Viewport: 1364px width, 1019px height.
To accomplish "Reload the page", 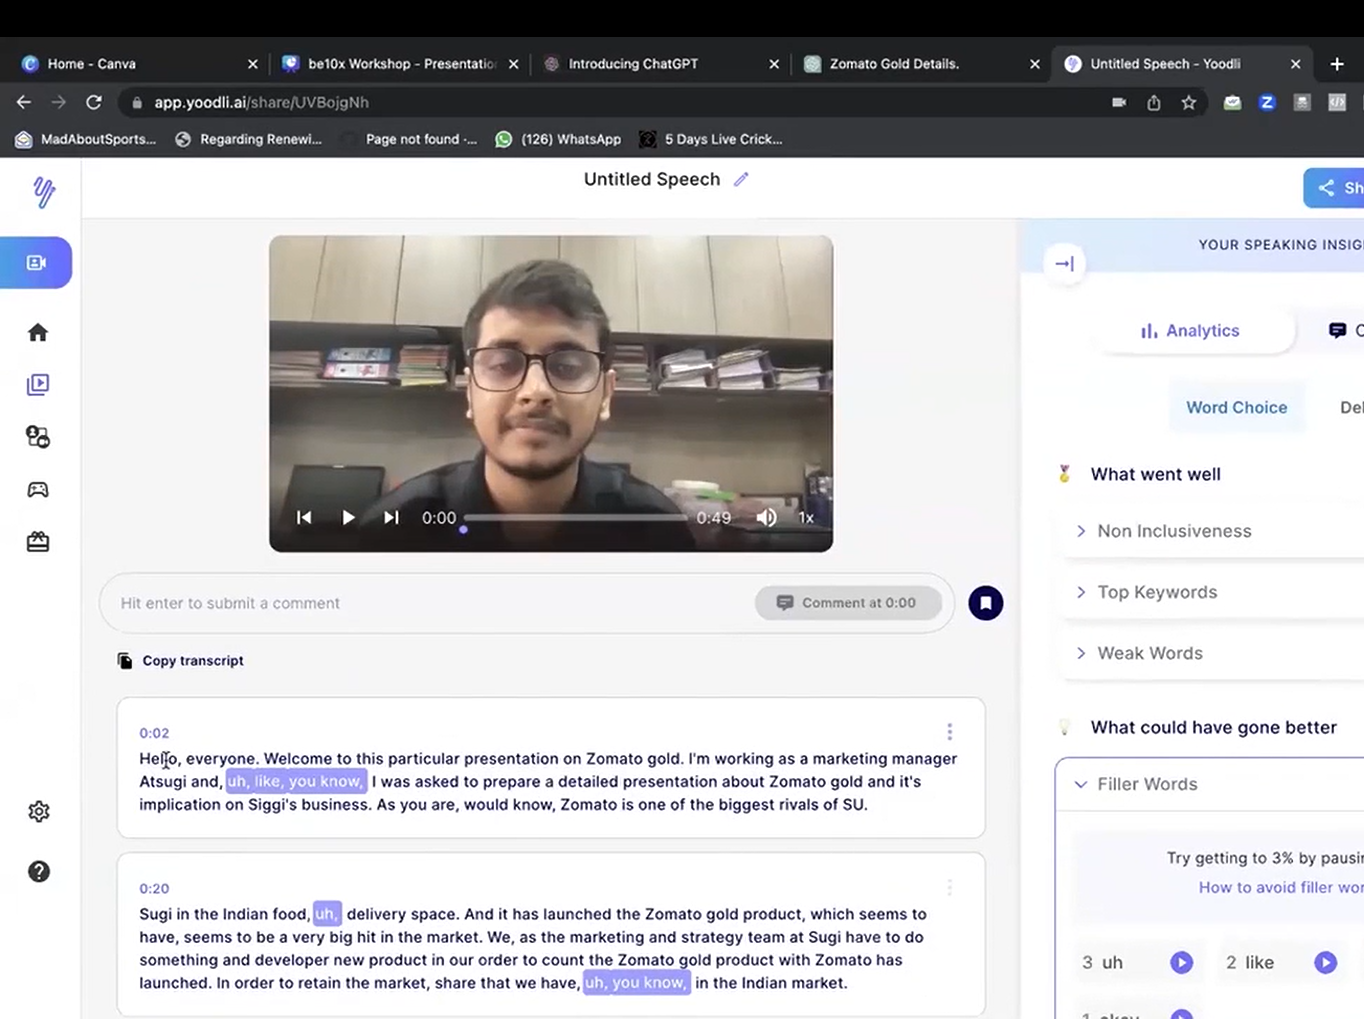I will point(94,102).
